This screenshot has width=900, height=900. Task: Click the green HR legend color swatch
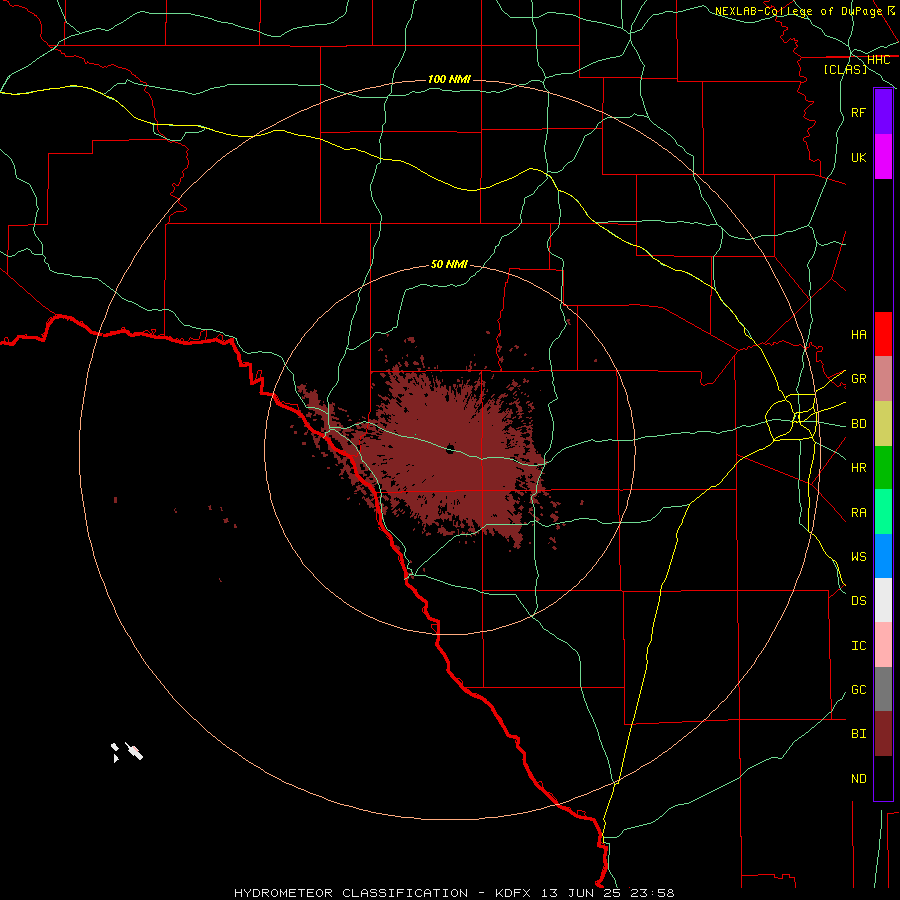coord(883,468)
